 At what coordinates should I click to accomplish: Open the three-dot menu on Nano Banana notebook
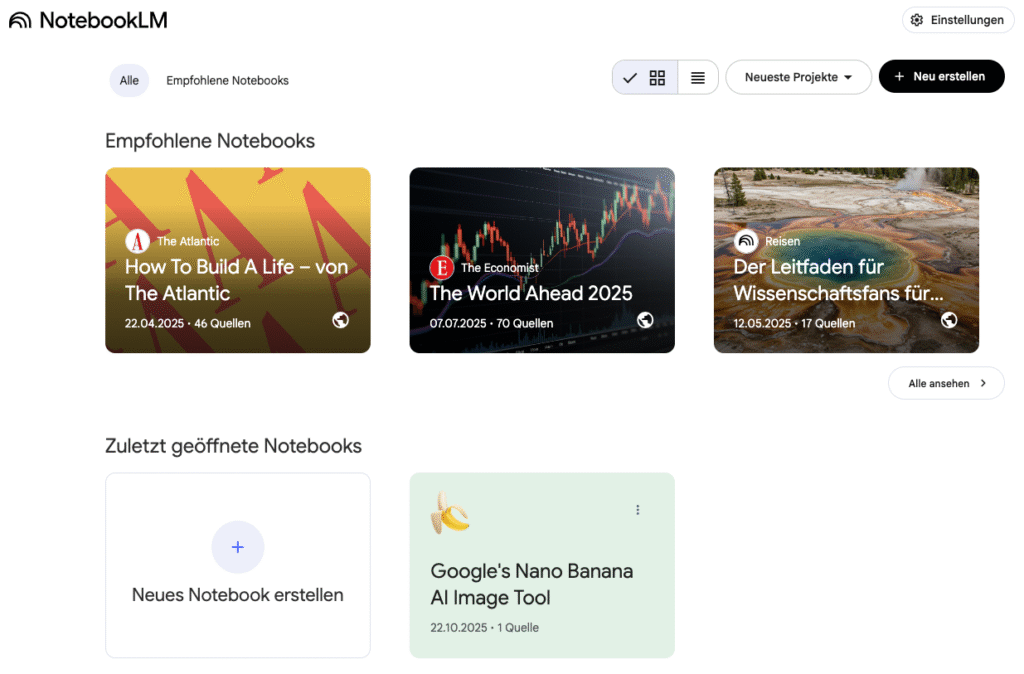coord(638,510)
